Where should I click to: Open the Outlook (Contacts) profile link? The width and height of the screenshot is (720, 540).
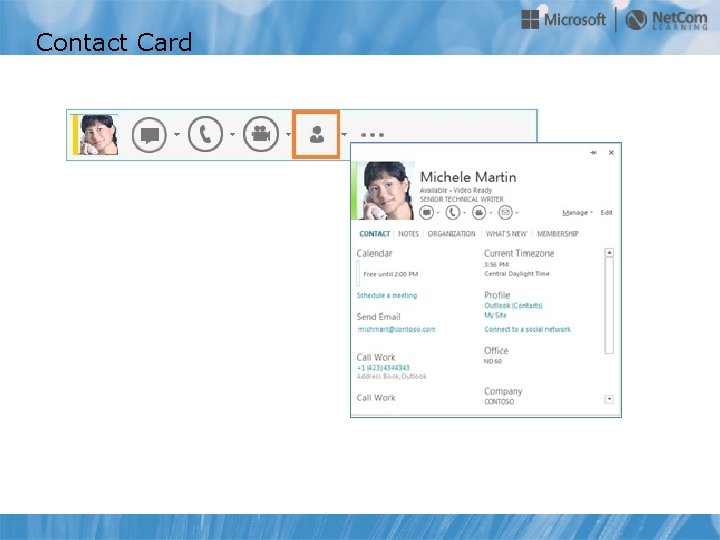click(x=513, y=305)
